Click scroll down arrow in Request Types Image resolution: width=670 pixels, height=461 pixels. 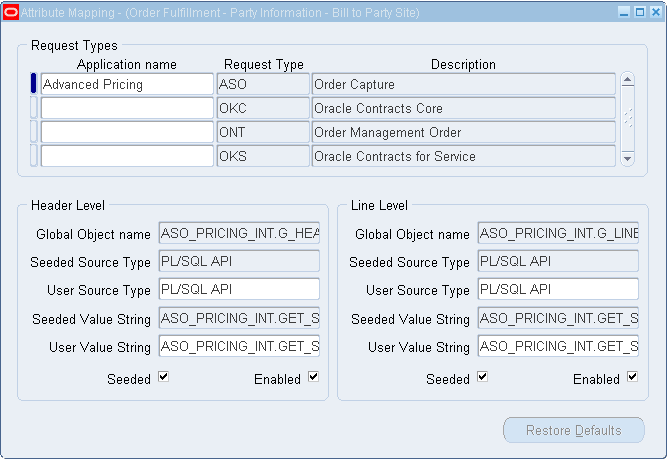(627, 159)
